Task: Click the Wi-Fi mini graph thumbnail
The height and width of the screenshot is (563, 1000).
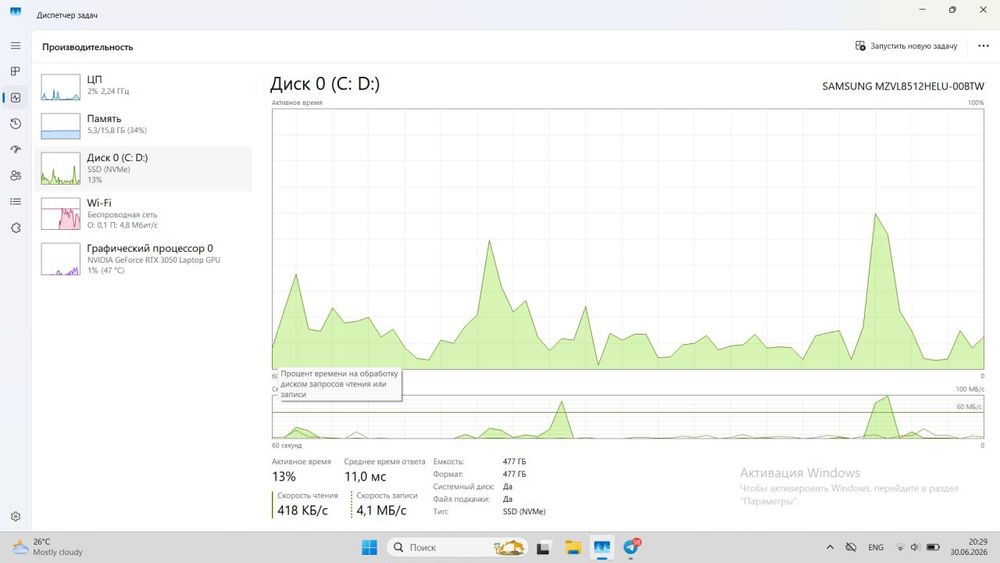Action: [x=61, y=214]
